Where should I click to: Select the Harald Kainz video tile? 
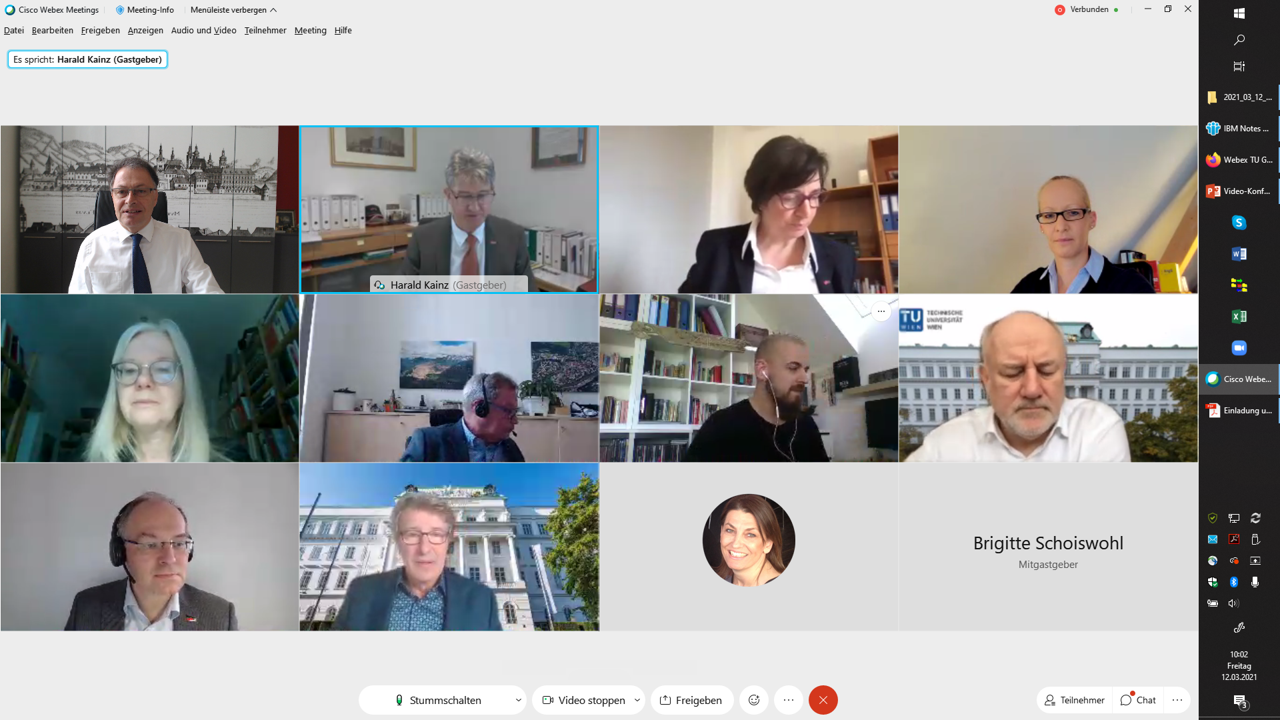click(x=449, y=208)
